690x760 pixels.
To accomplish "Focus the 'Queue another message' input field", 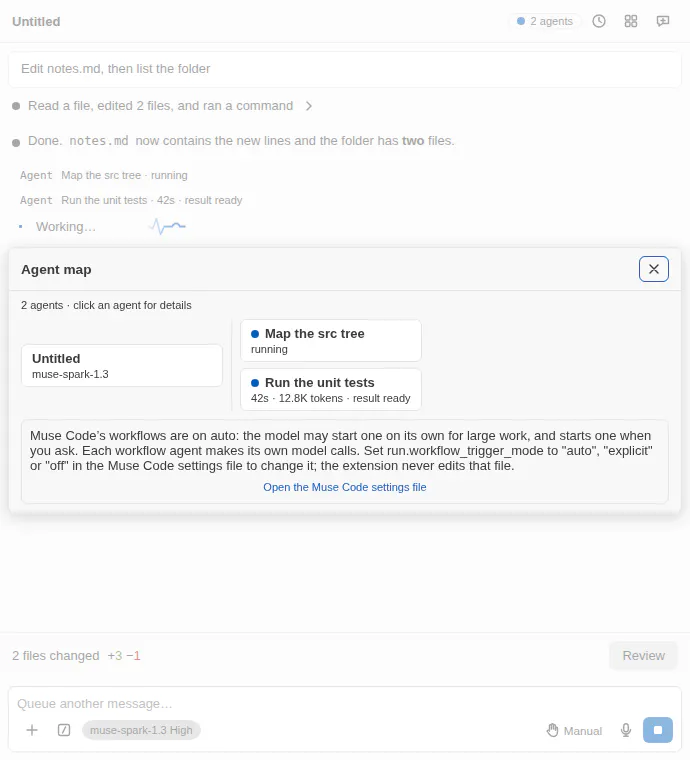I will (x=345, y=704).
